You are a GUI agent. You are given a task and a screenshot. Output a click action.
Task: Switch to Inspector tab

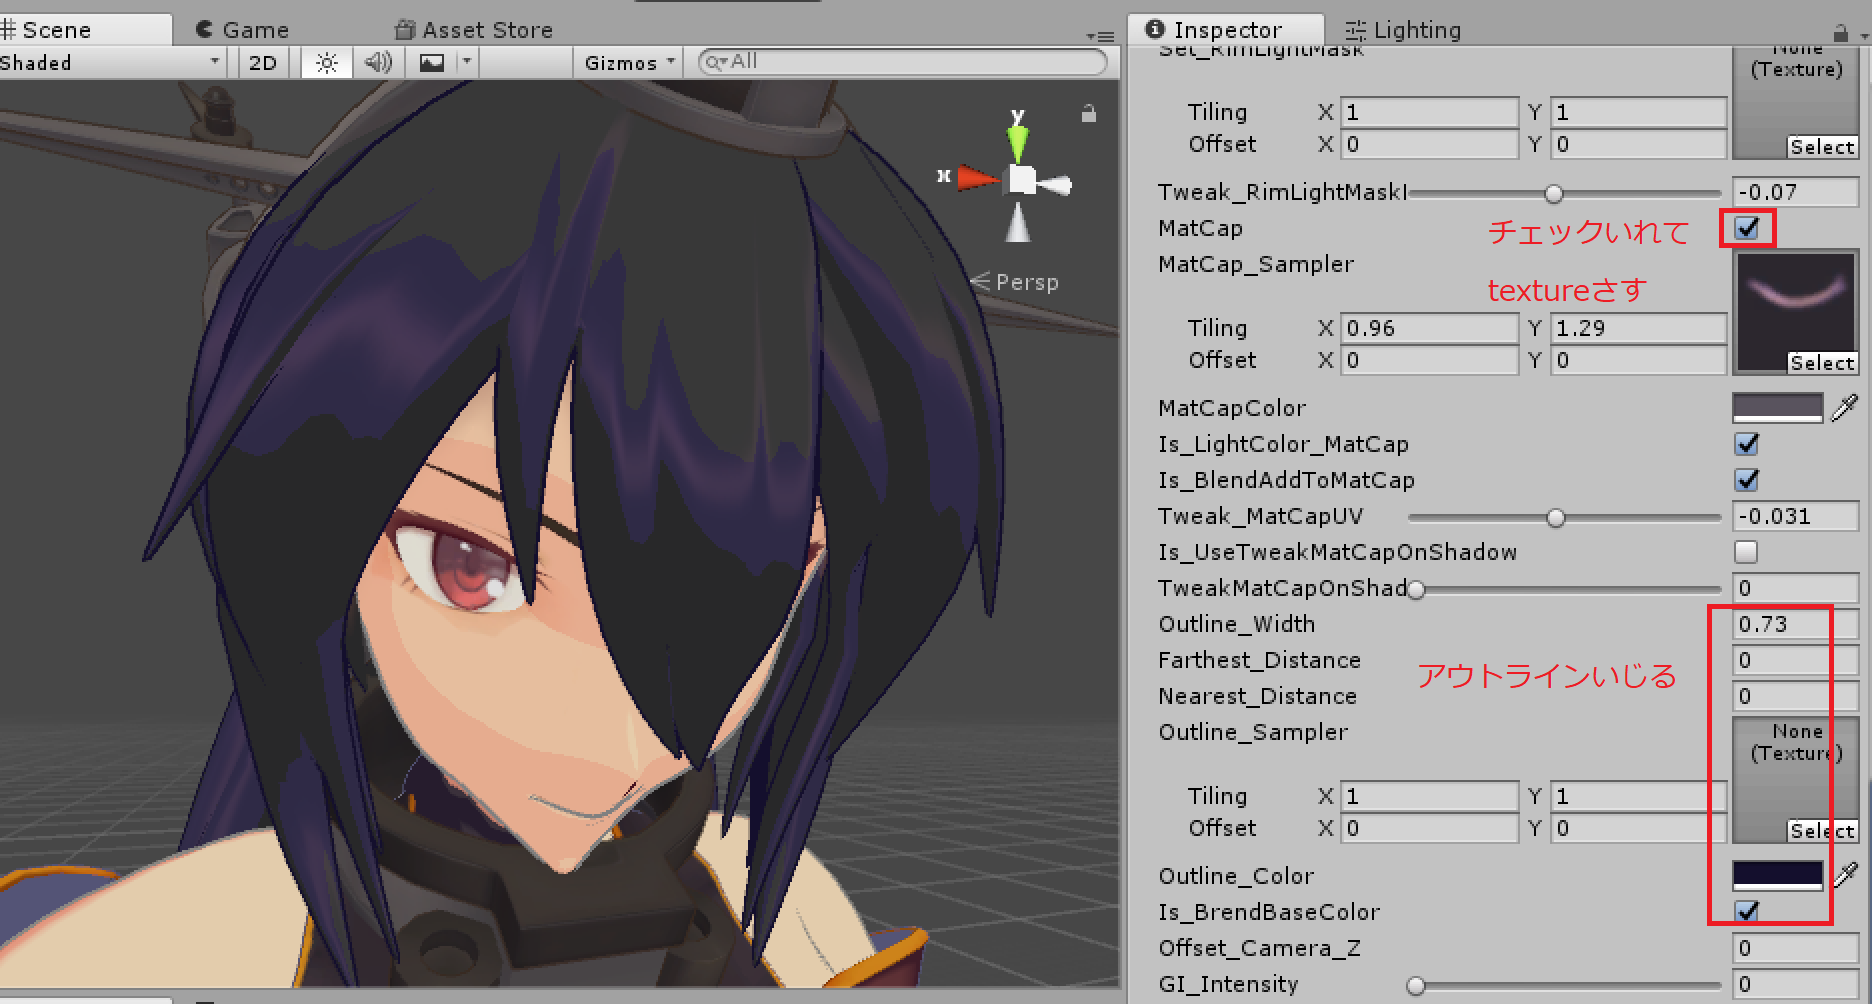coord(1226,30)
